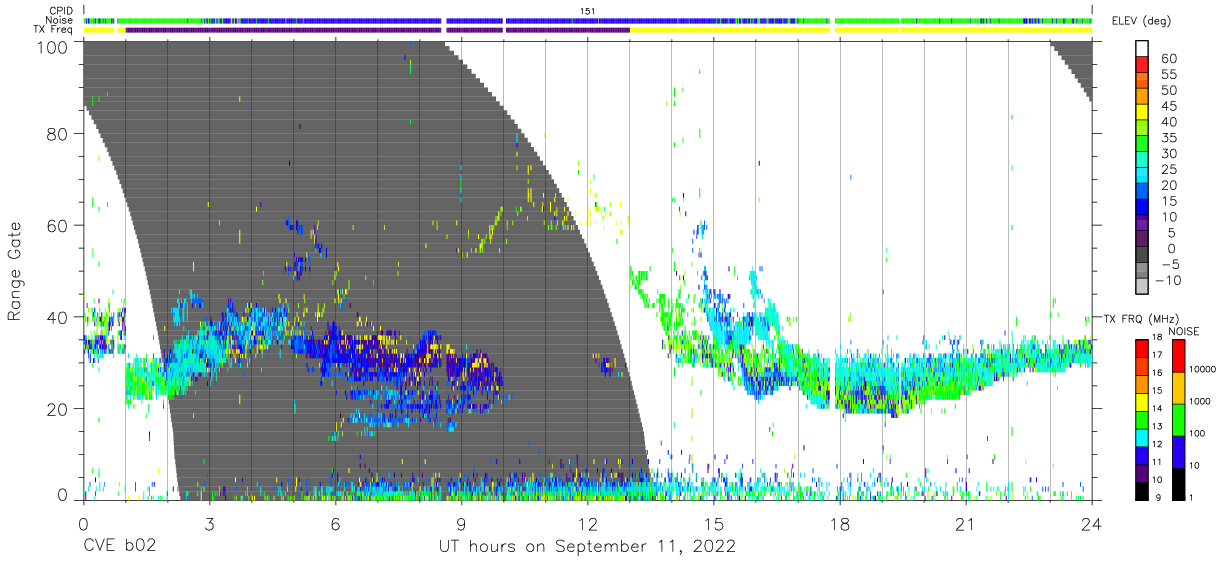Click the 10000 value on NOISE scale
Screen dimensions: 1228x567
pos(1204,371)
